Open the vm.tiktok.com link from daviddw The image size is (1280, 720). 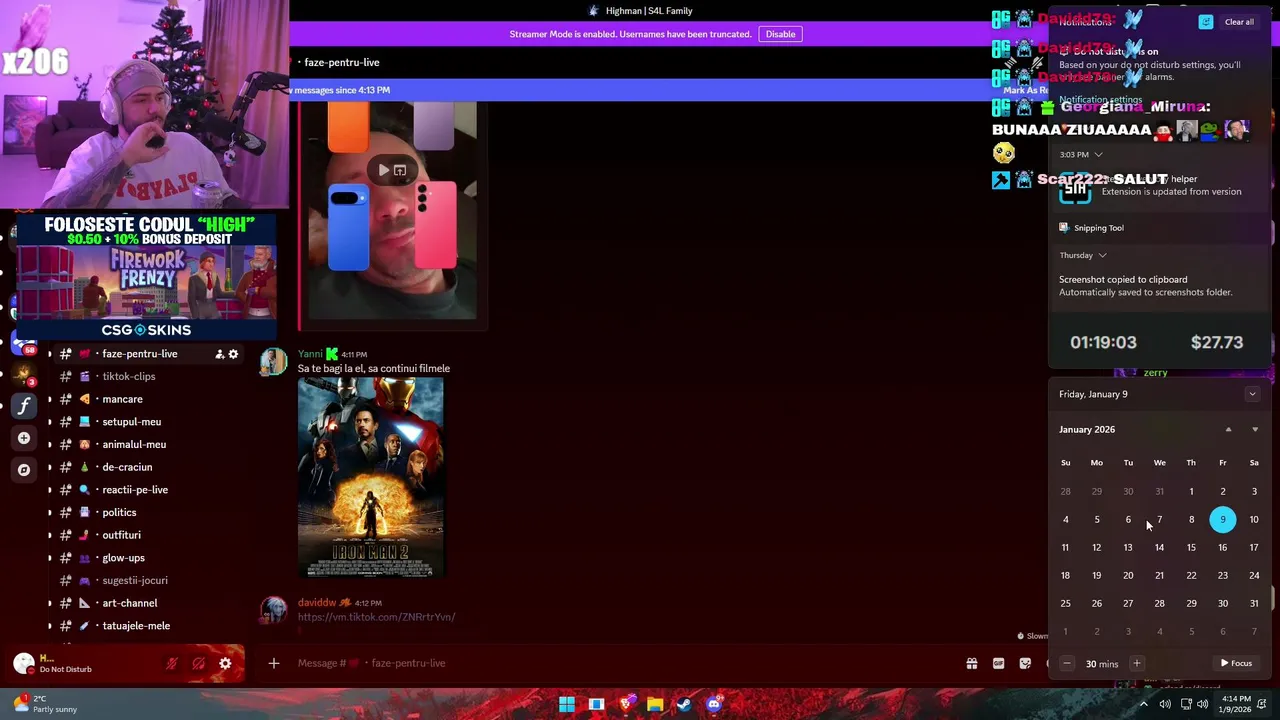click(376, 617)
